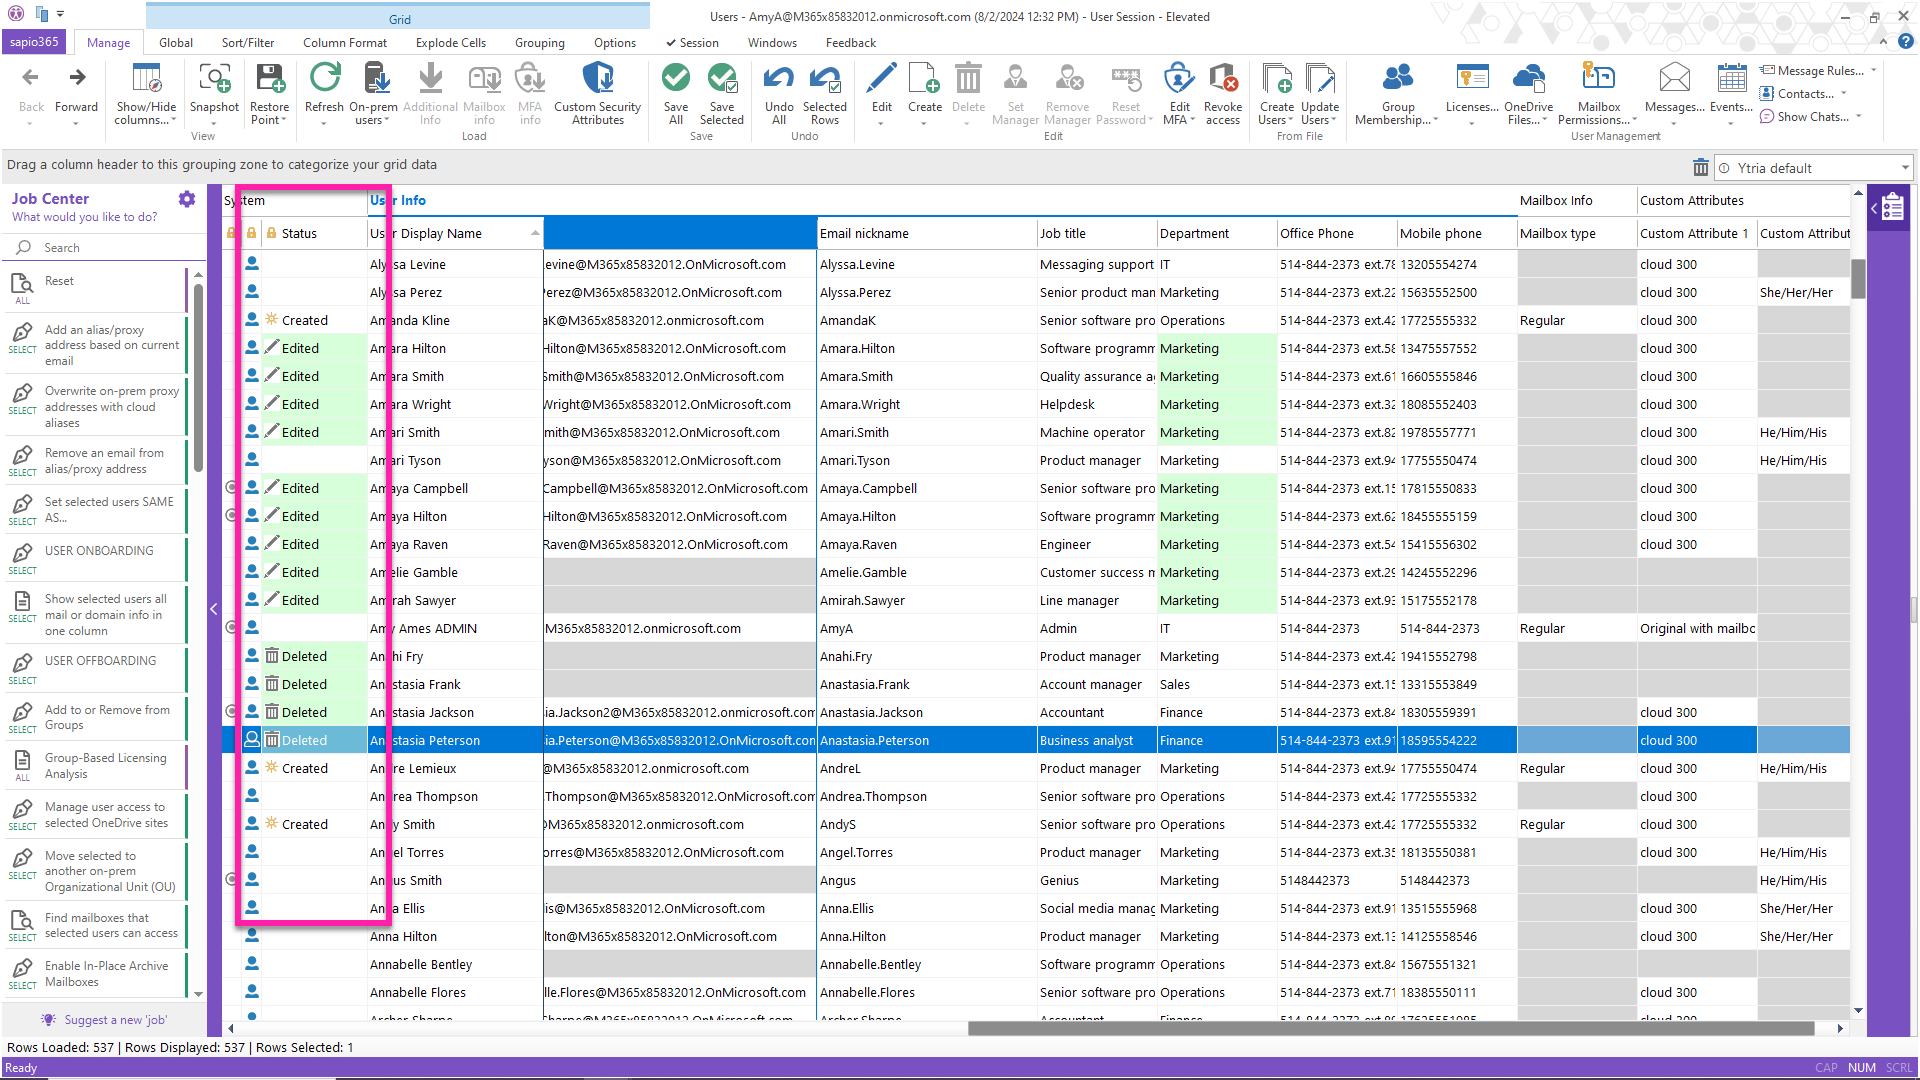Viewport: 1920px width, 1080px height.
Task: Click the Restore Point button
Action: [x=269, y=94]
